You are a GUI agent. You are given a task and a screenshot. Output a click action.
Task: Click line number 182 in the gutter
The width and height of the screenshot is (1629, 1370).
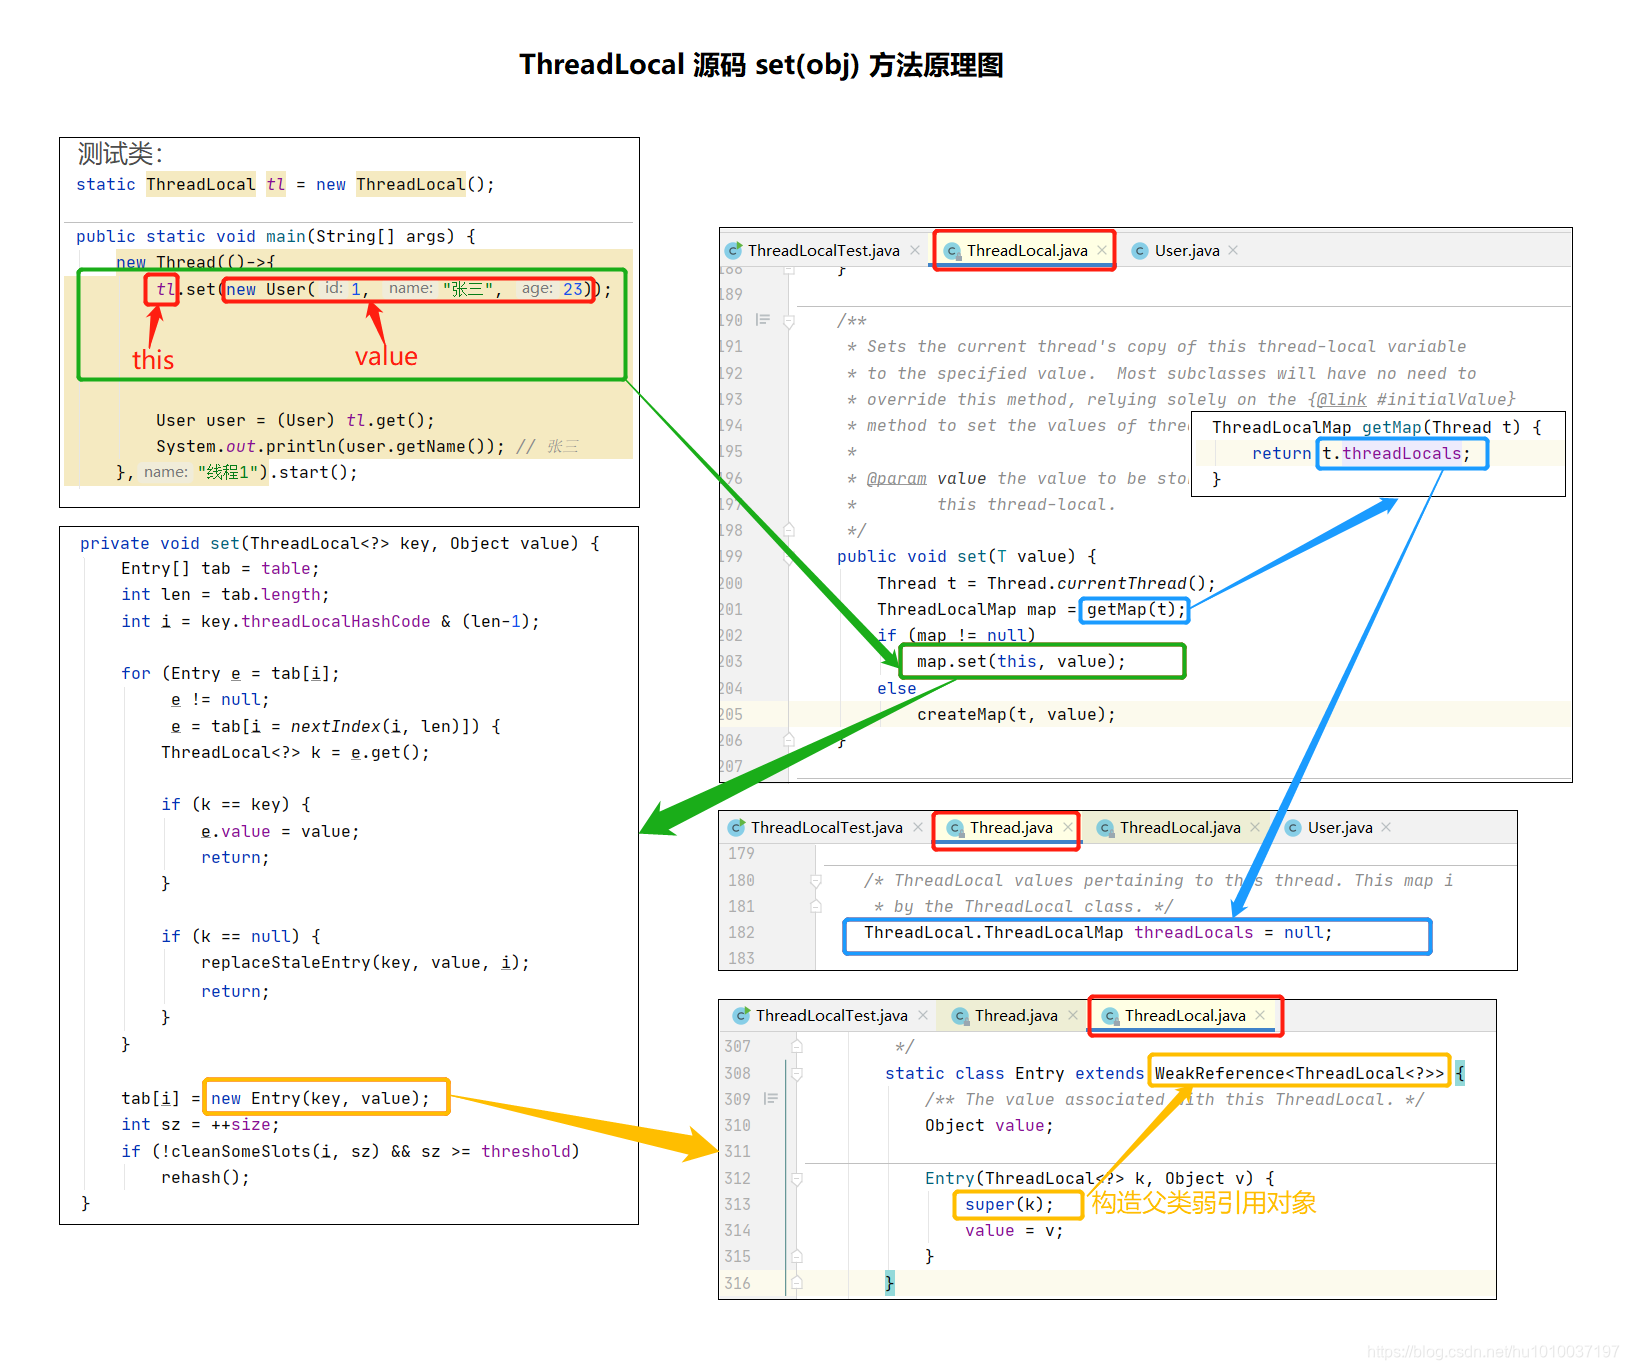[741, 932]
